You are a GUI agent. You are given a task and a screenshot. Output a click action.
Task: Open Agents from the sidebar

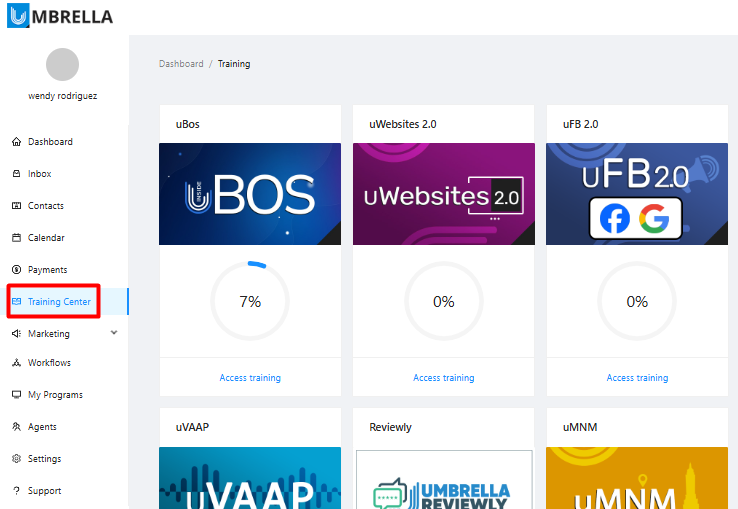click(x=42, y=427)
